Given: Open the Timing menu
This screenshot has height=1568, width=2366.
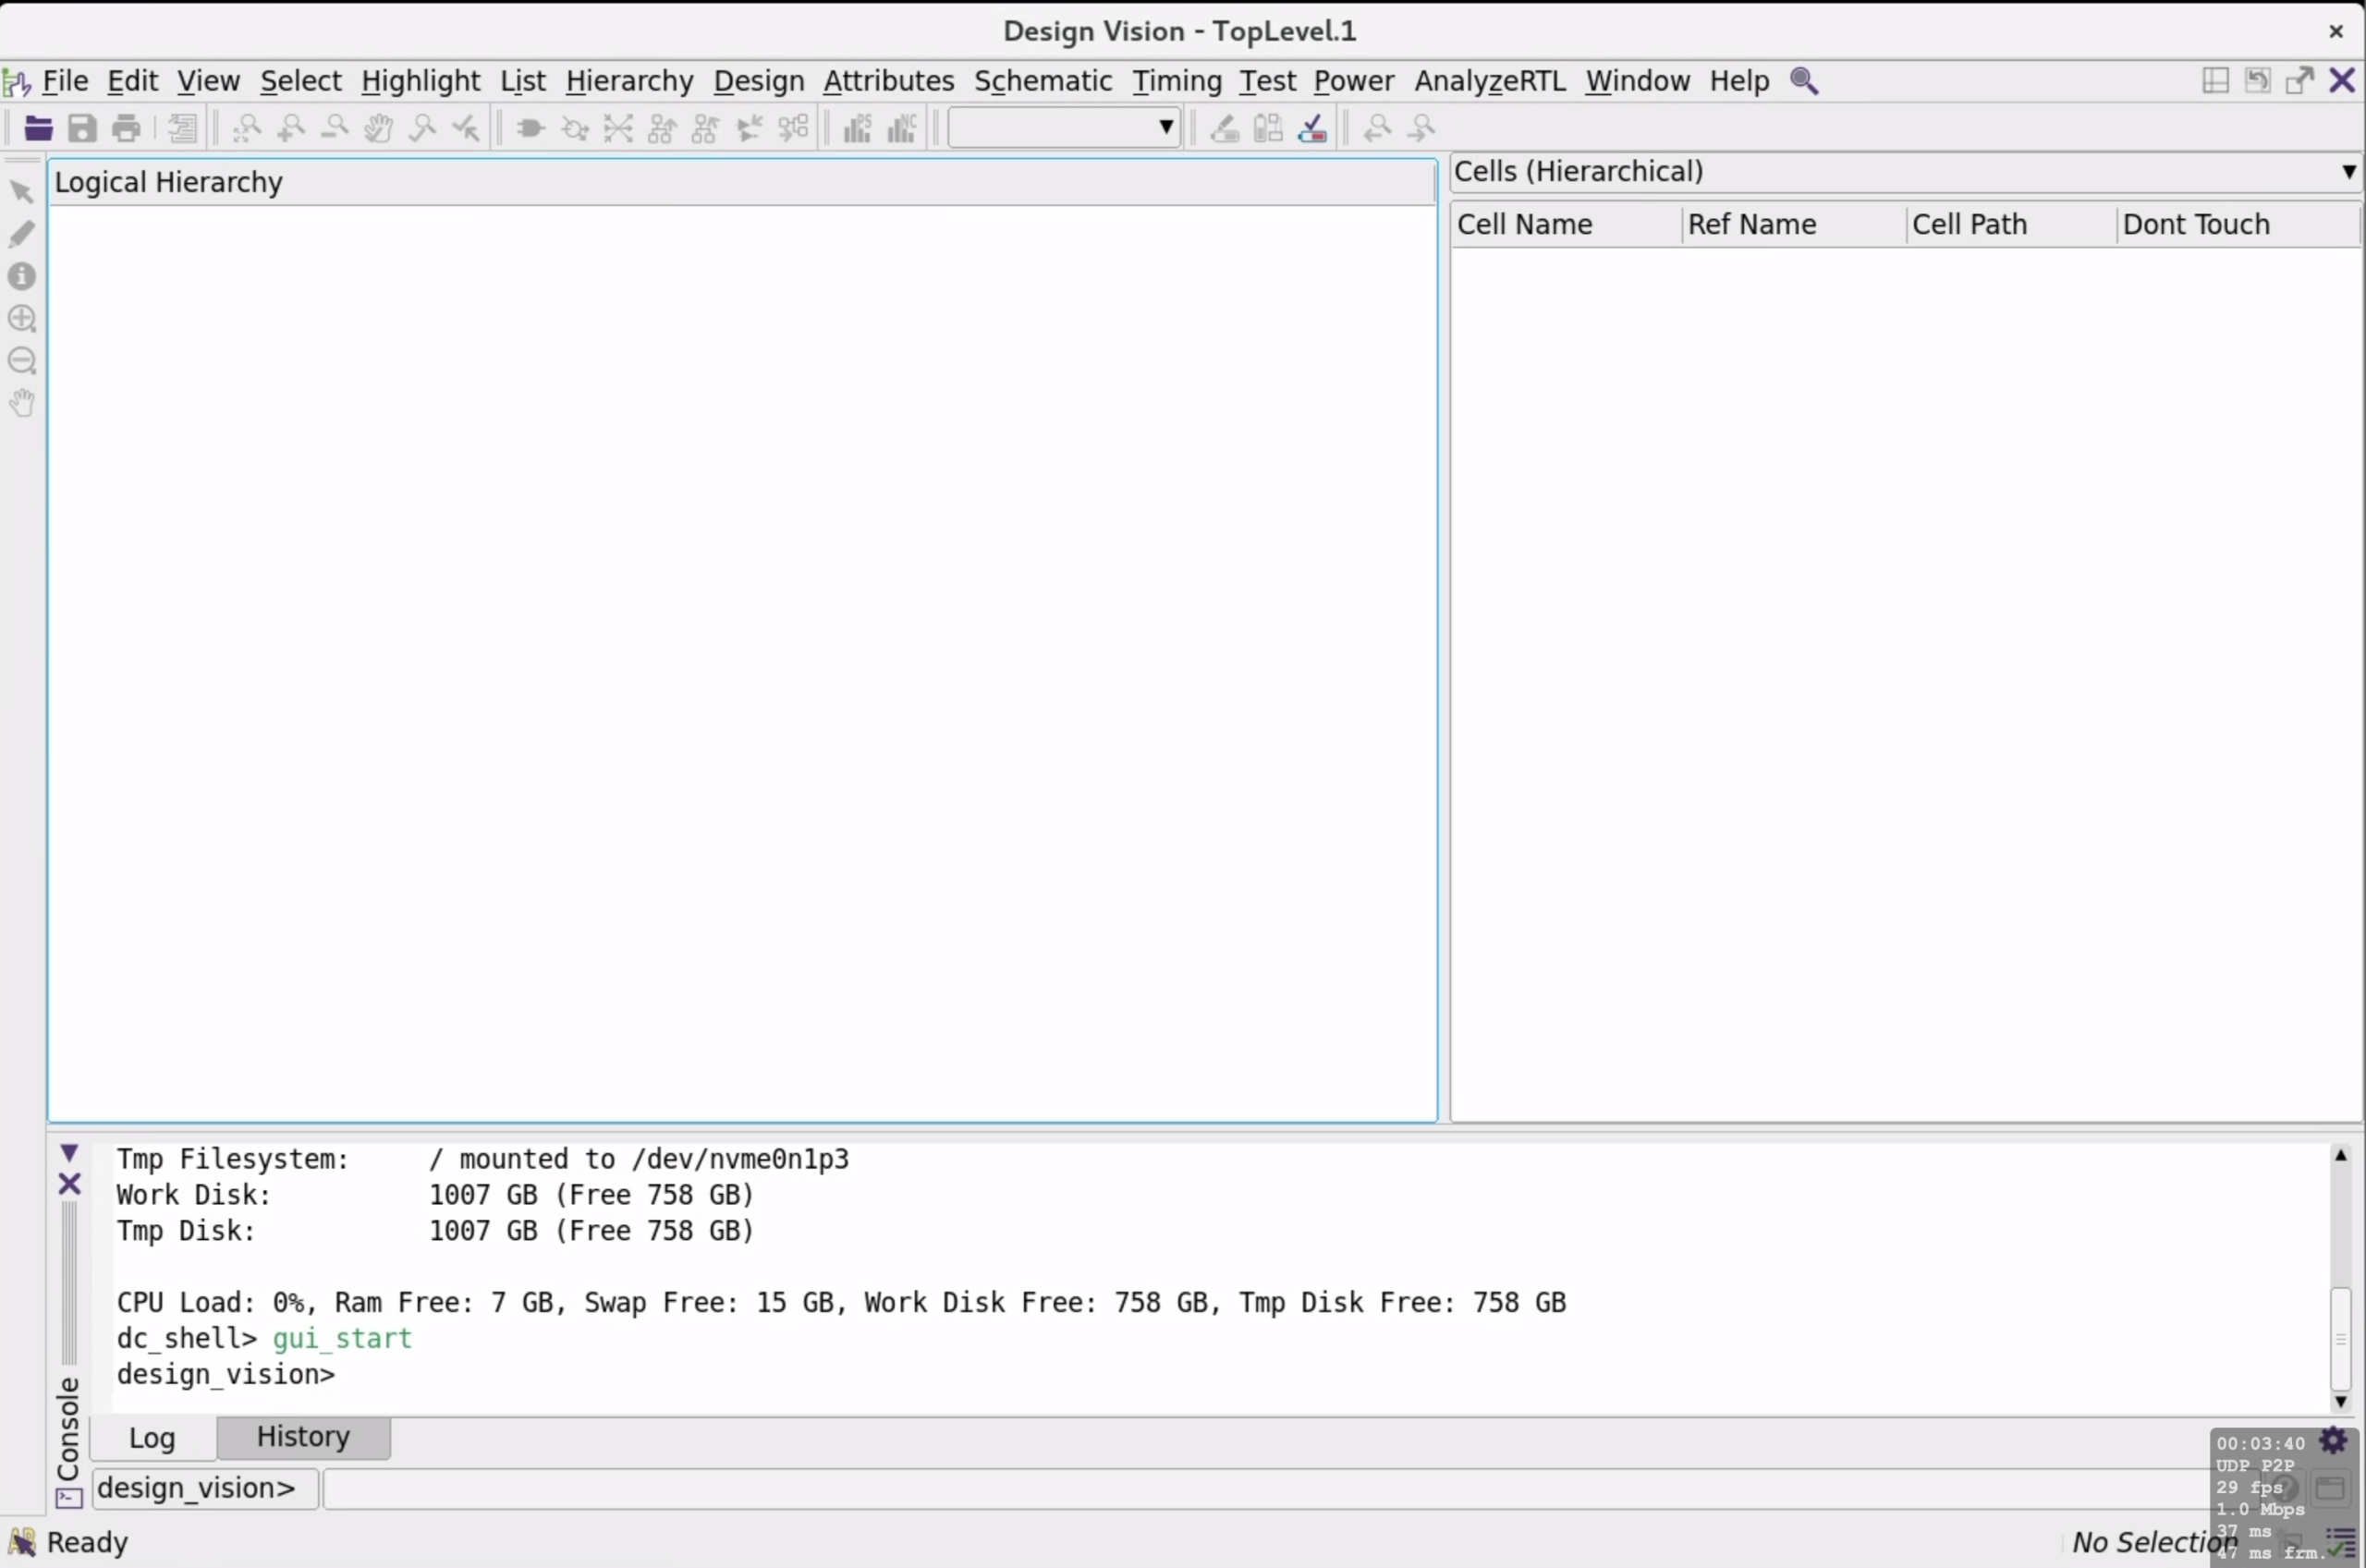Looking at the screenshot, I should 1176,81.
